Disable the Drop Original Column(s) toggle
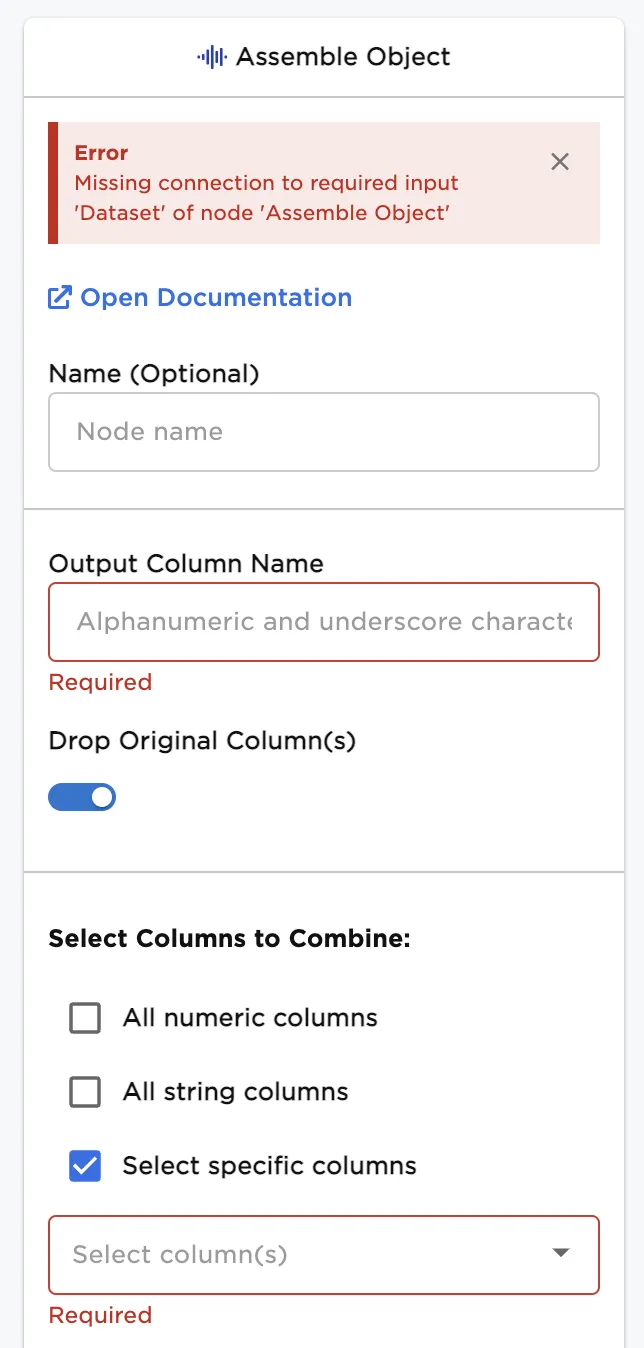 tap(82, 797)
